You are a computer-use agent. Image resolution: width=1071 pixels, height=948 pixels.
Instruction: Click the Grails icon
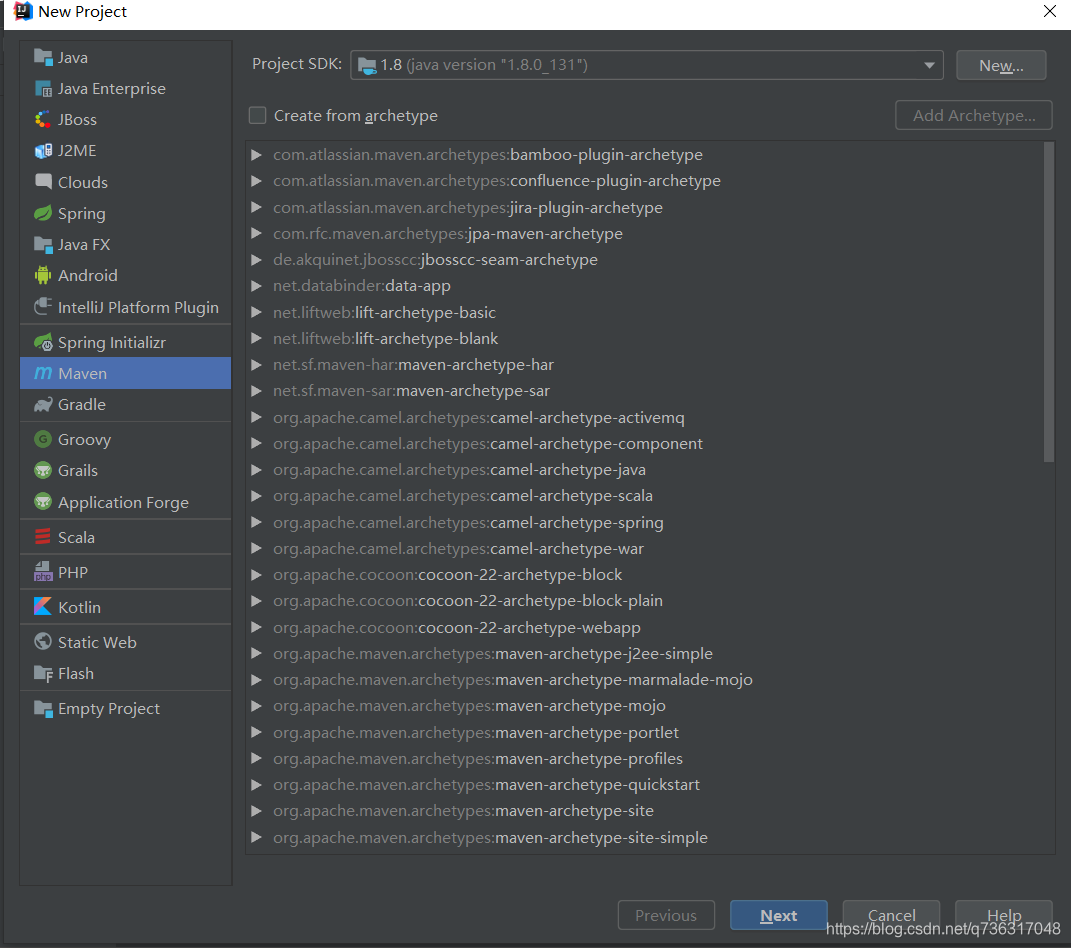pyautogui.click(x=43, y=471)
